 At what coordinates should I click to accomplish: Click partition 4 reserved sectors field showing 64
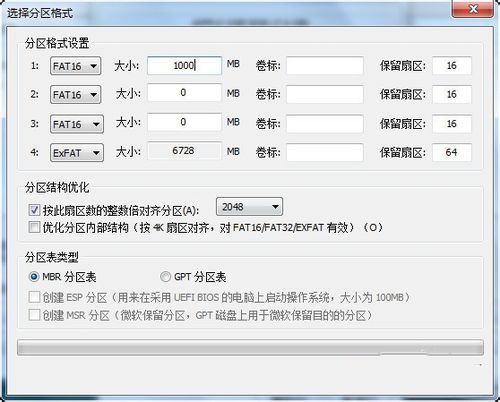[452, 152]
